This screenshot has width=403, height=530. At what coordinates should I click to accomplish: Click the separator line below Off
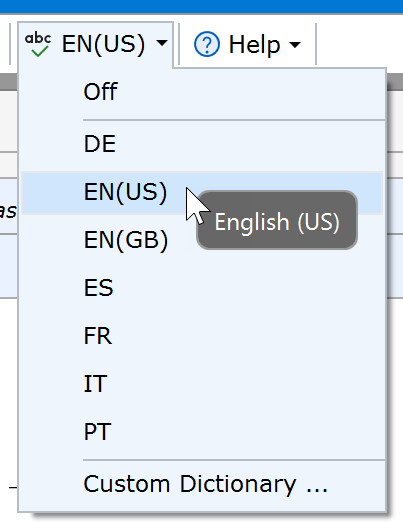[x=234, y=120]
